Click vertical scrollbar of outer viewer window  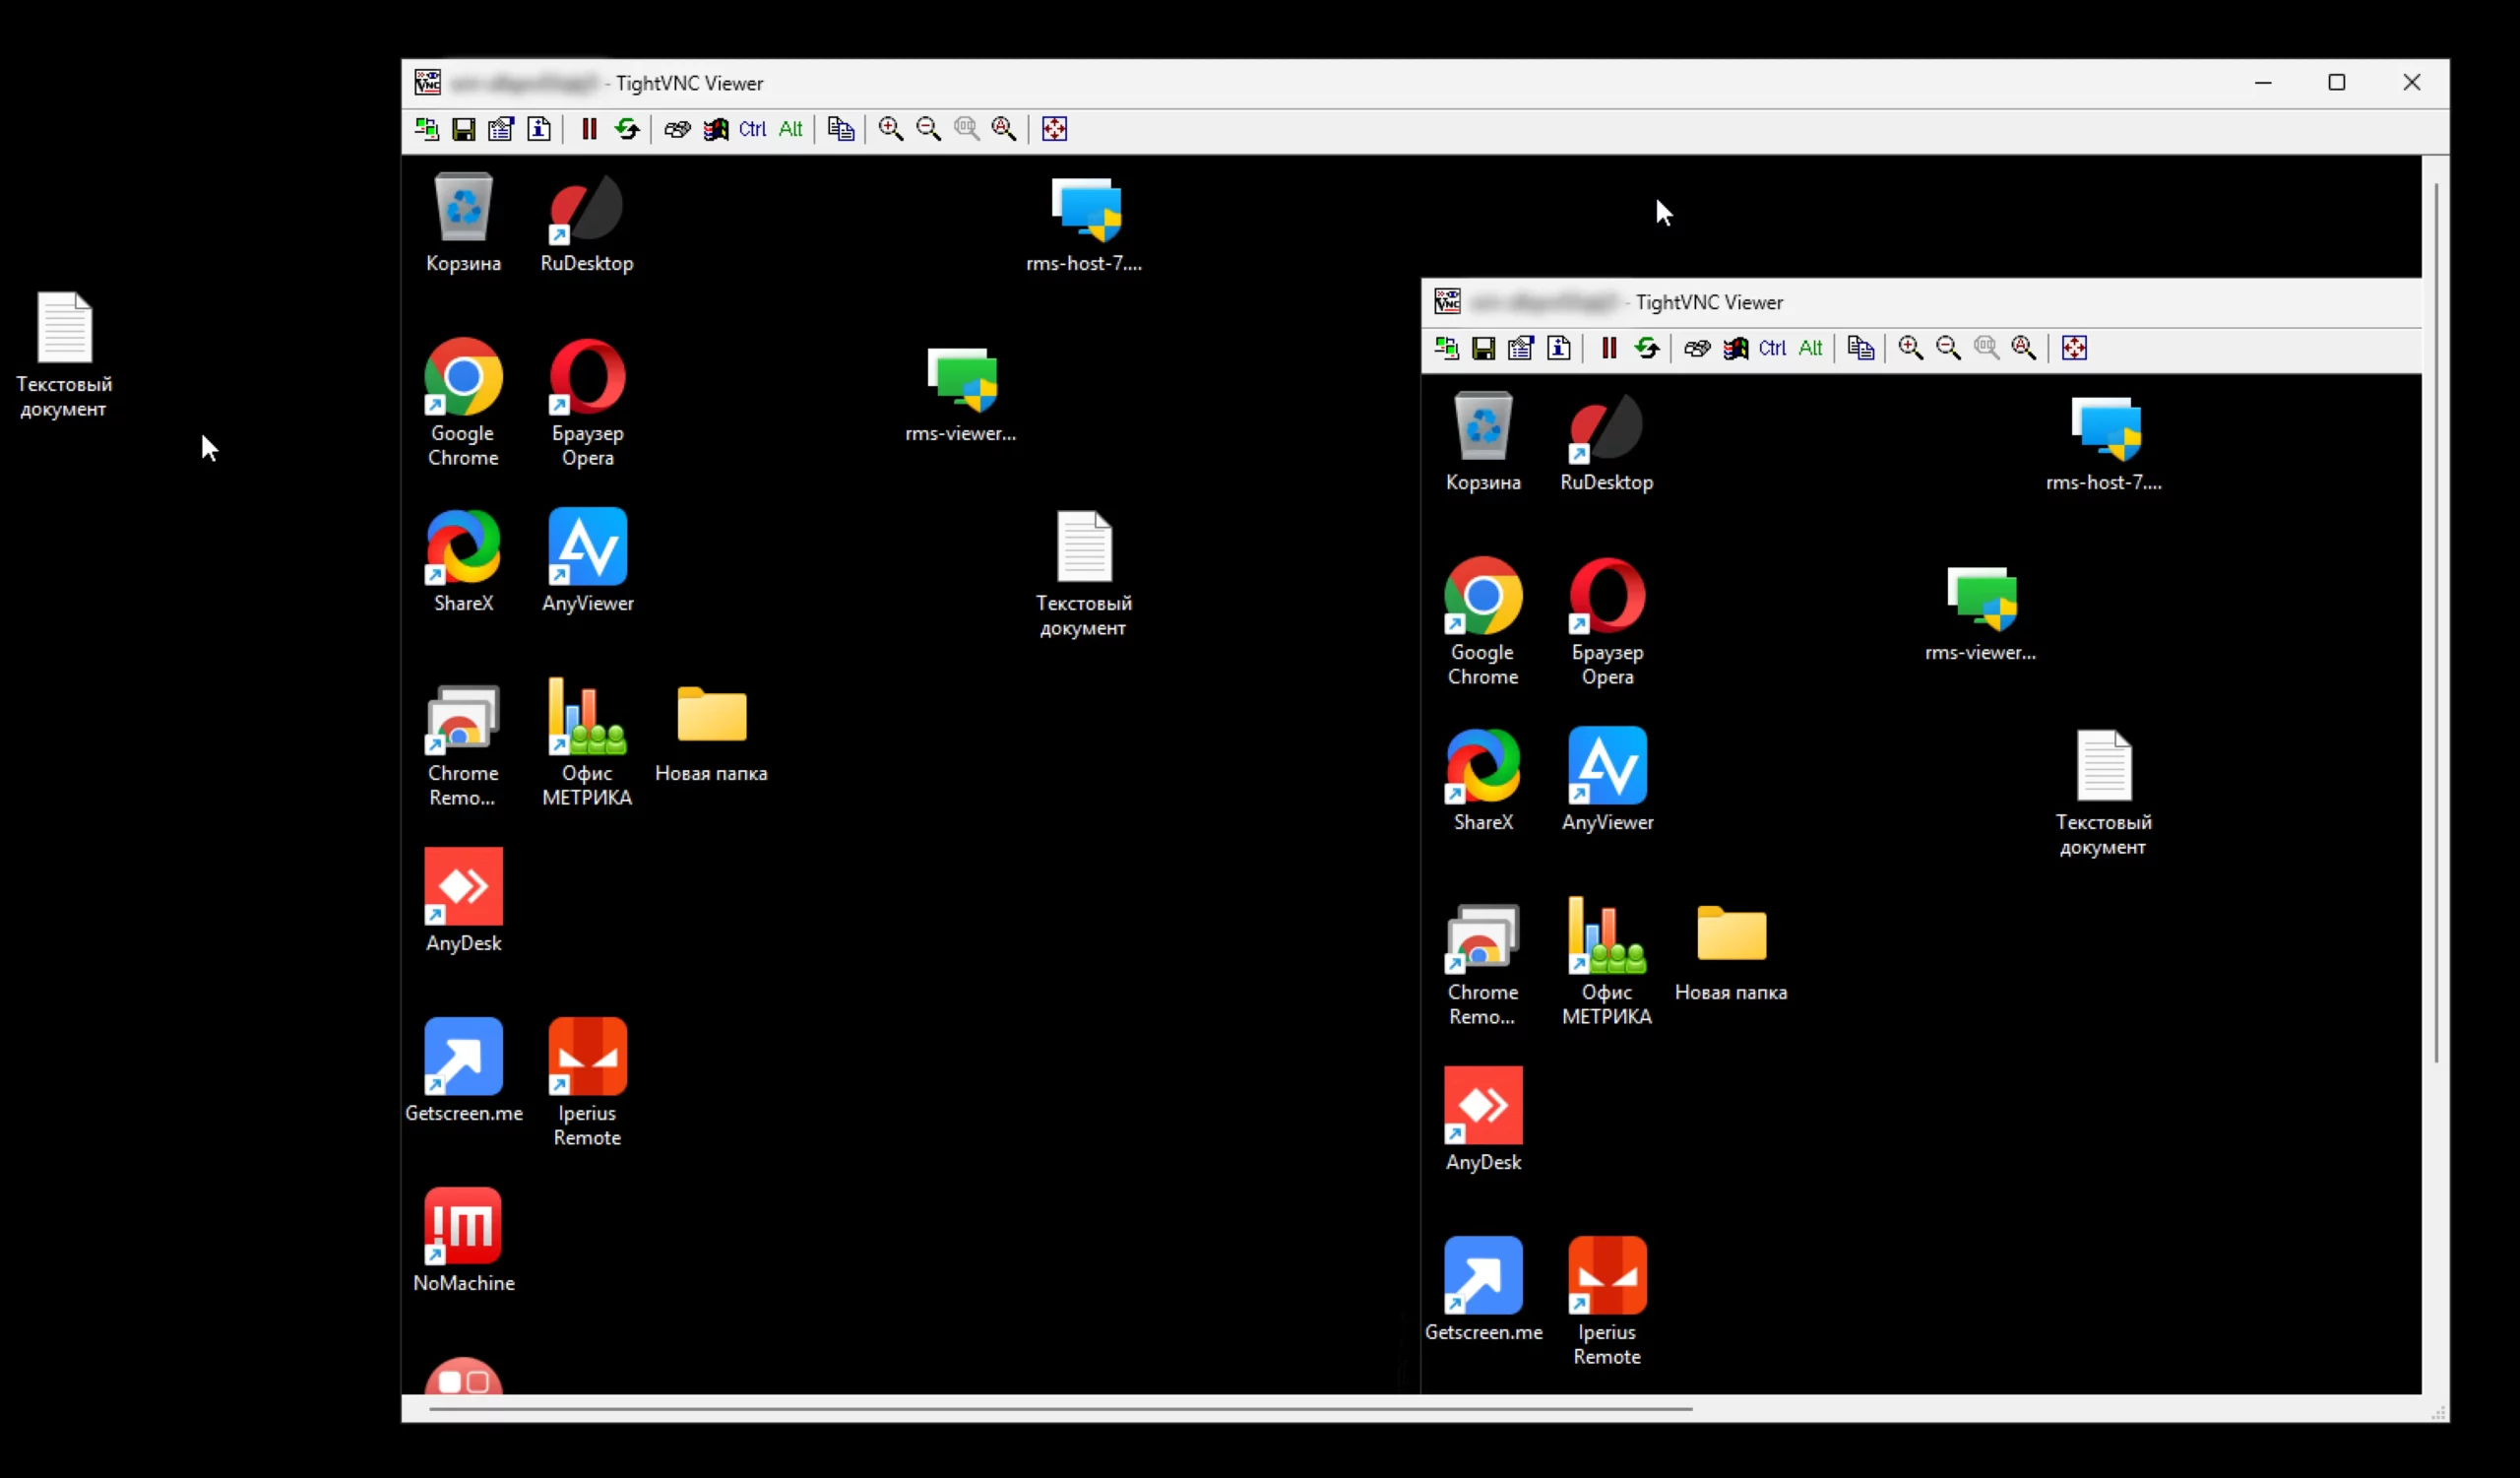pyautogui.click(x=2436, y=620)
